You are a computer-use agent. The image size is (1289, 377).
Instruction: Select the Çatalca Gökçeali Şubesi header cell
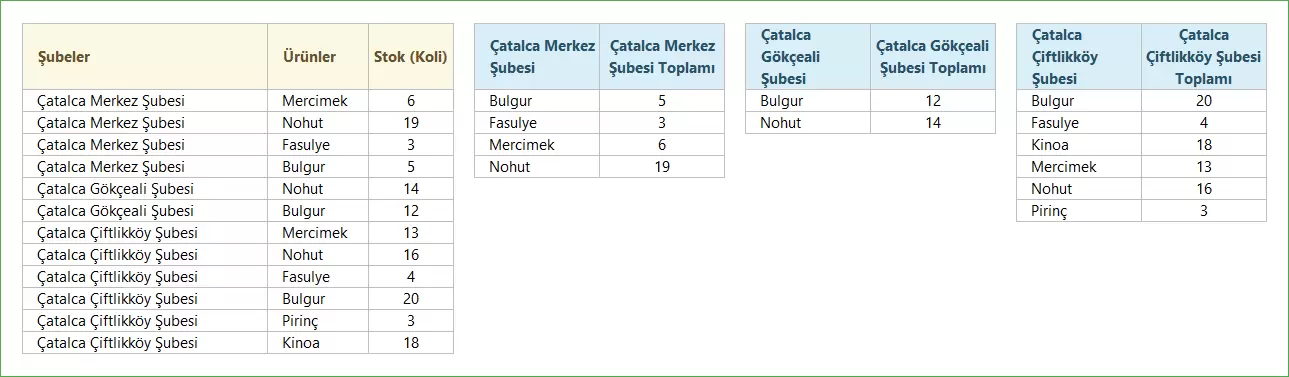[808, 57]
